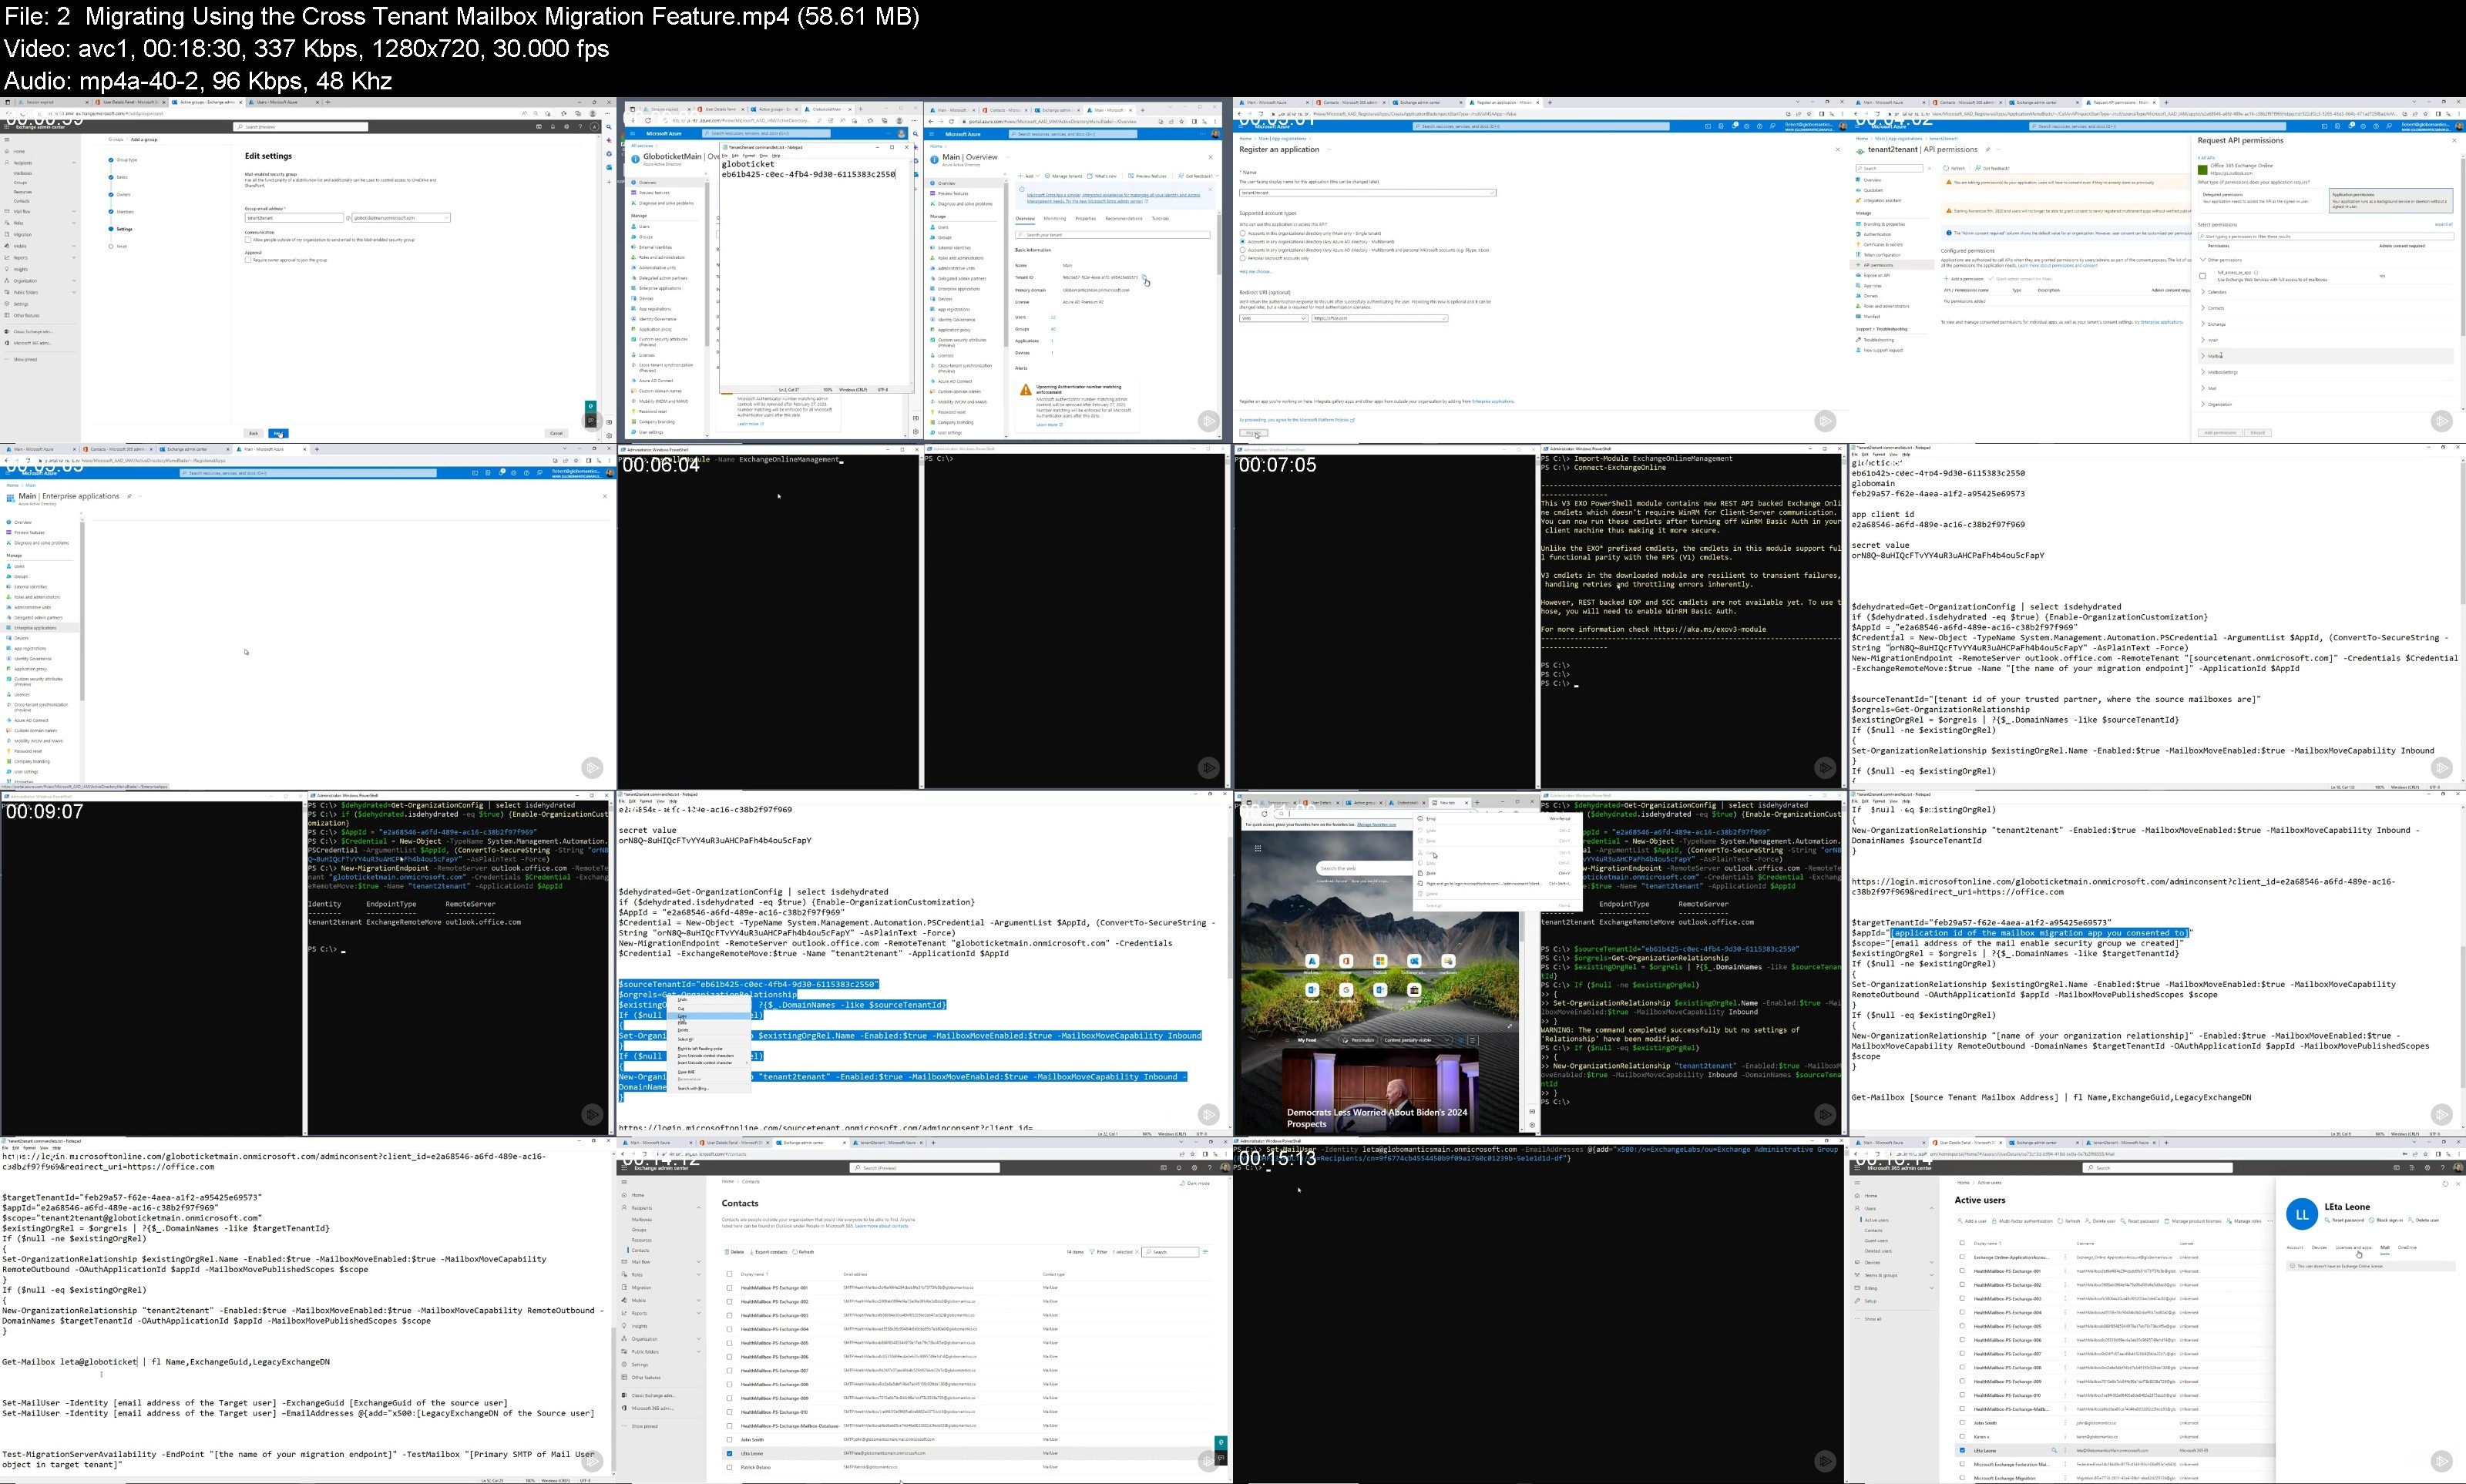Select the Multitenant accounts radio option
2466x1484 pixels.
click(x=1243, y=242)
